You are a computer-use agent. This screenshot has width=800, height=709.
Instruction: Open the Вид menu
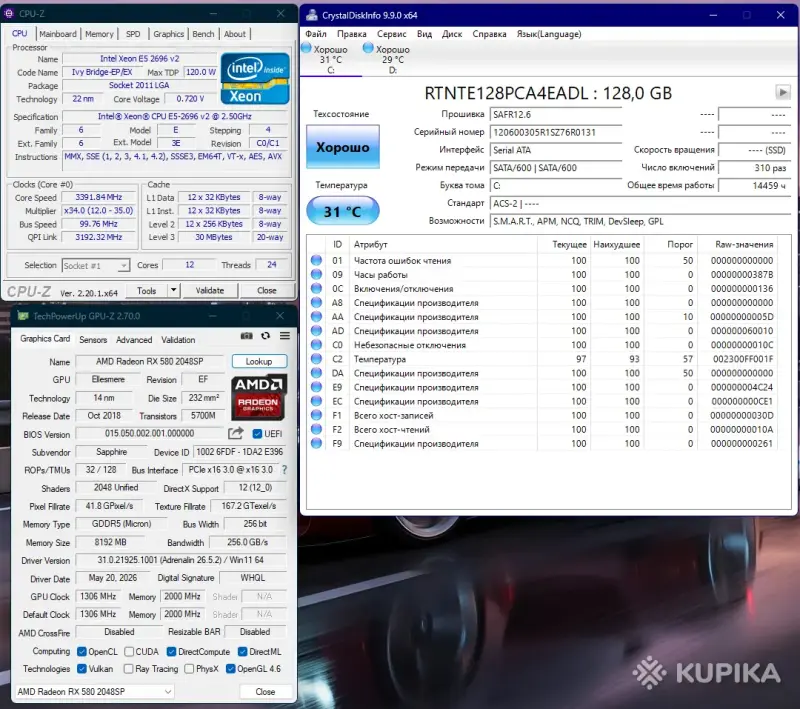(424, 34)
